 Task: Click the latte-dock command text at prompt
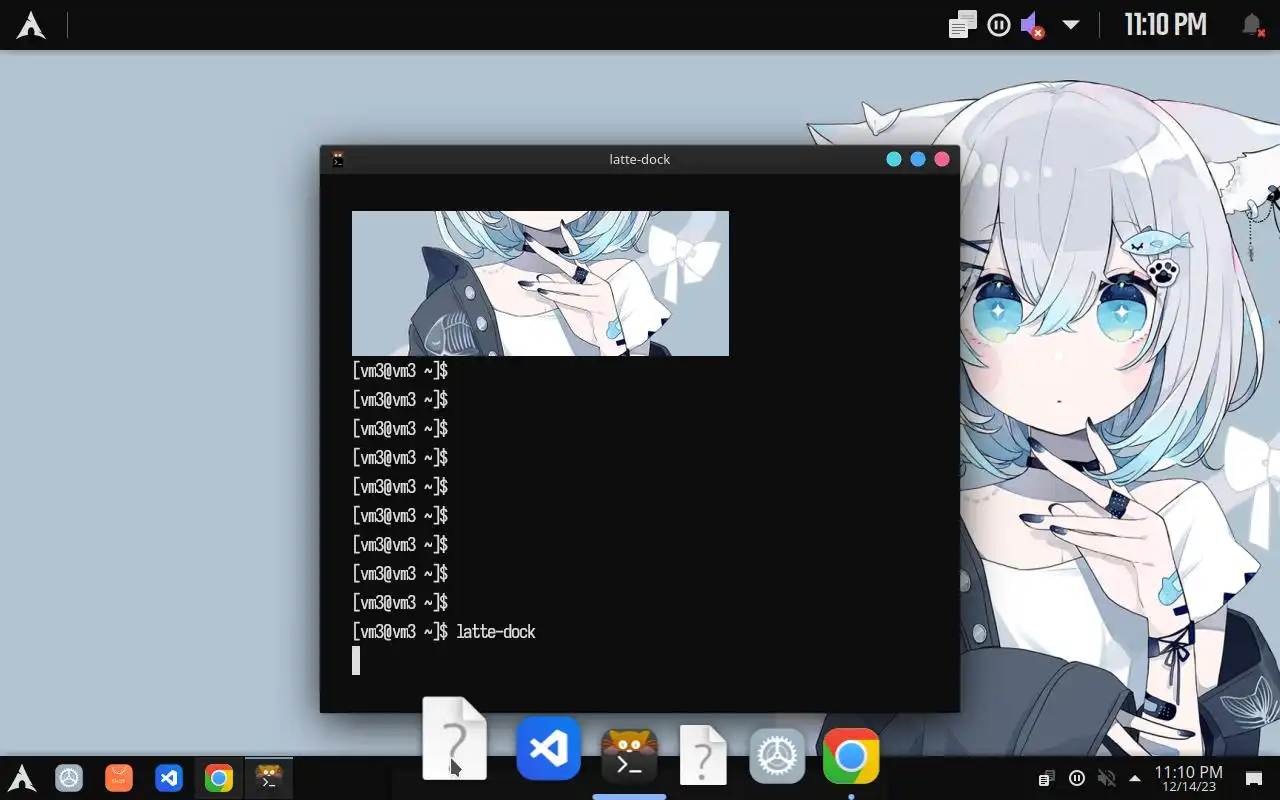pos(496,632)
